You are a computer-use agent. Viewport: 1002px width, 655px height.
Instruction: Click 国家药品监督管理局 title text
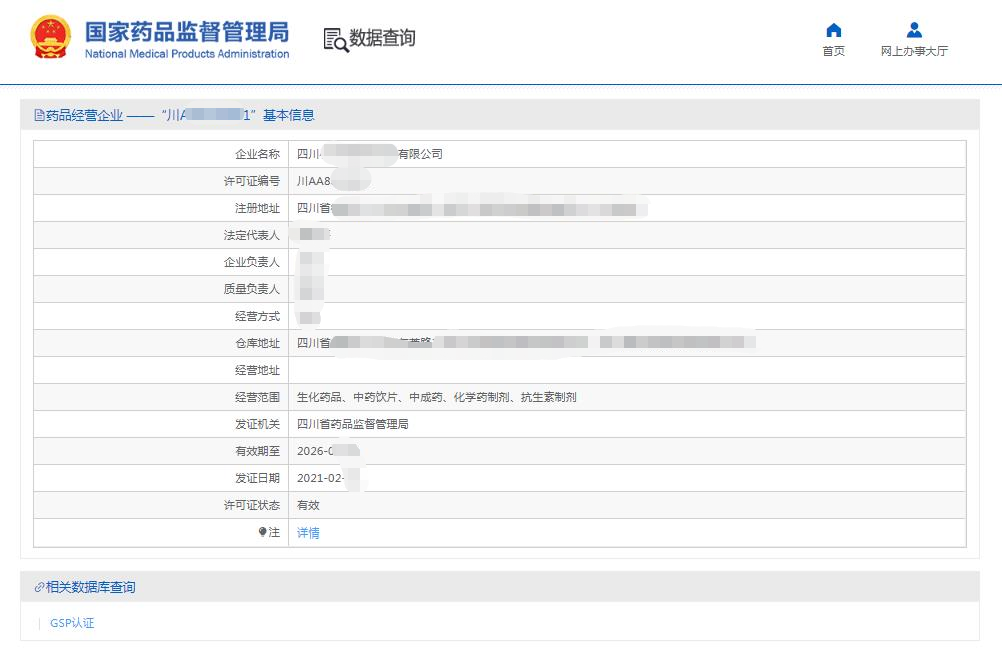186,31
